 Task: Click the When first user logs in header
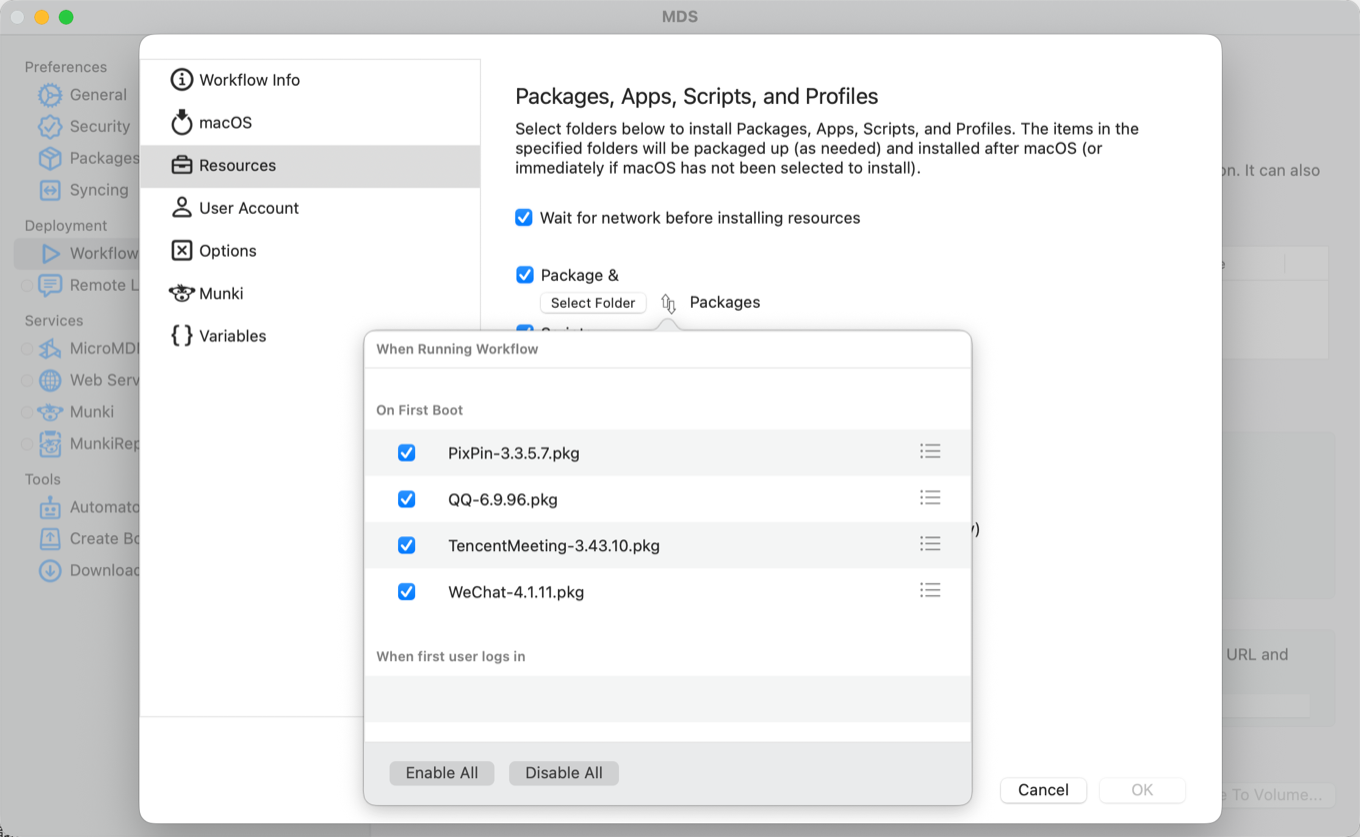(x=451, y=656)
